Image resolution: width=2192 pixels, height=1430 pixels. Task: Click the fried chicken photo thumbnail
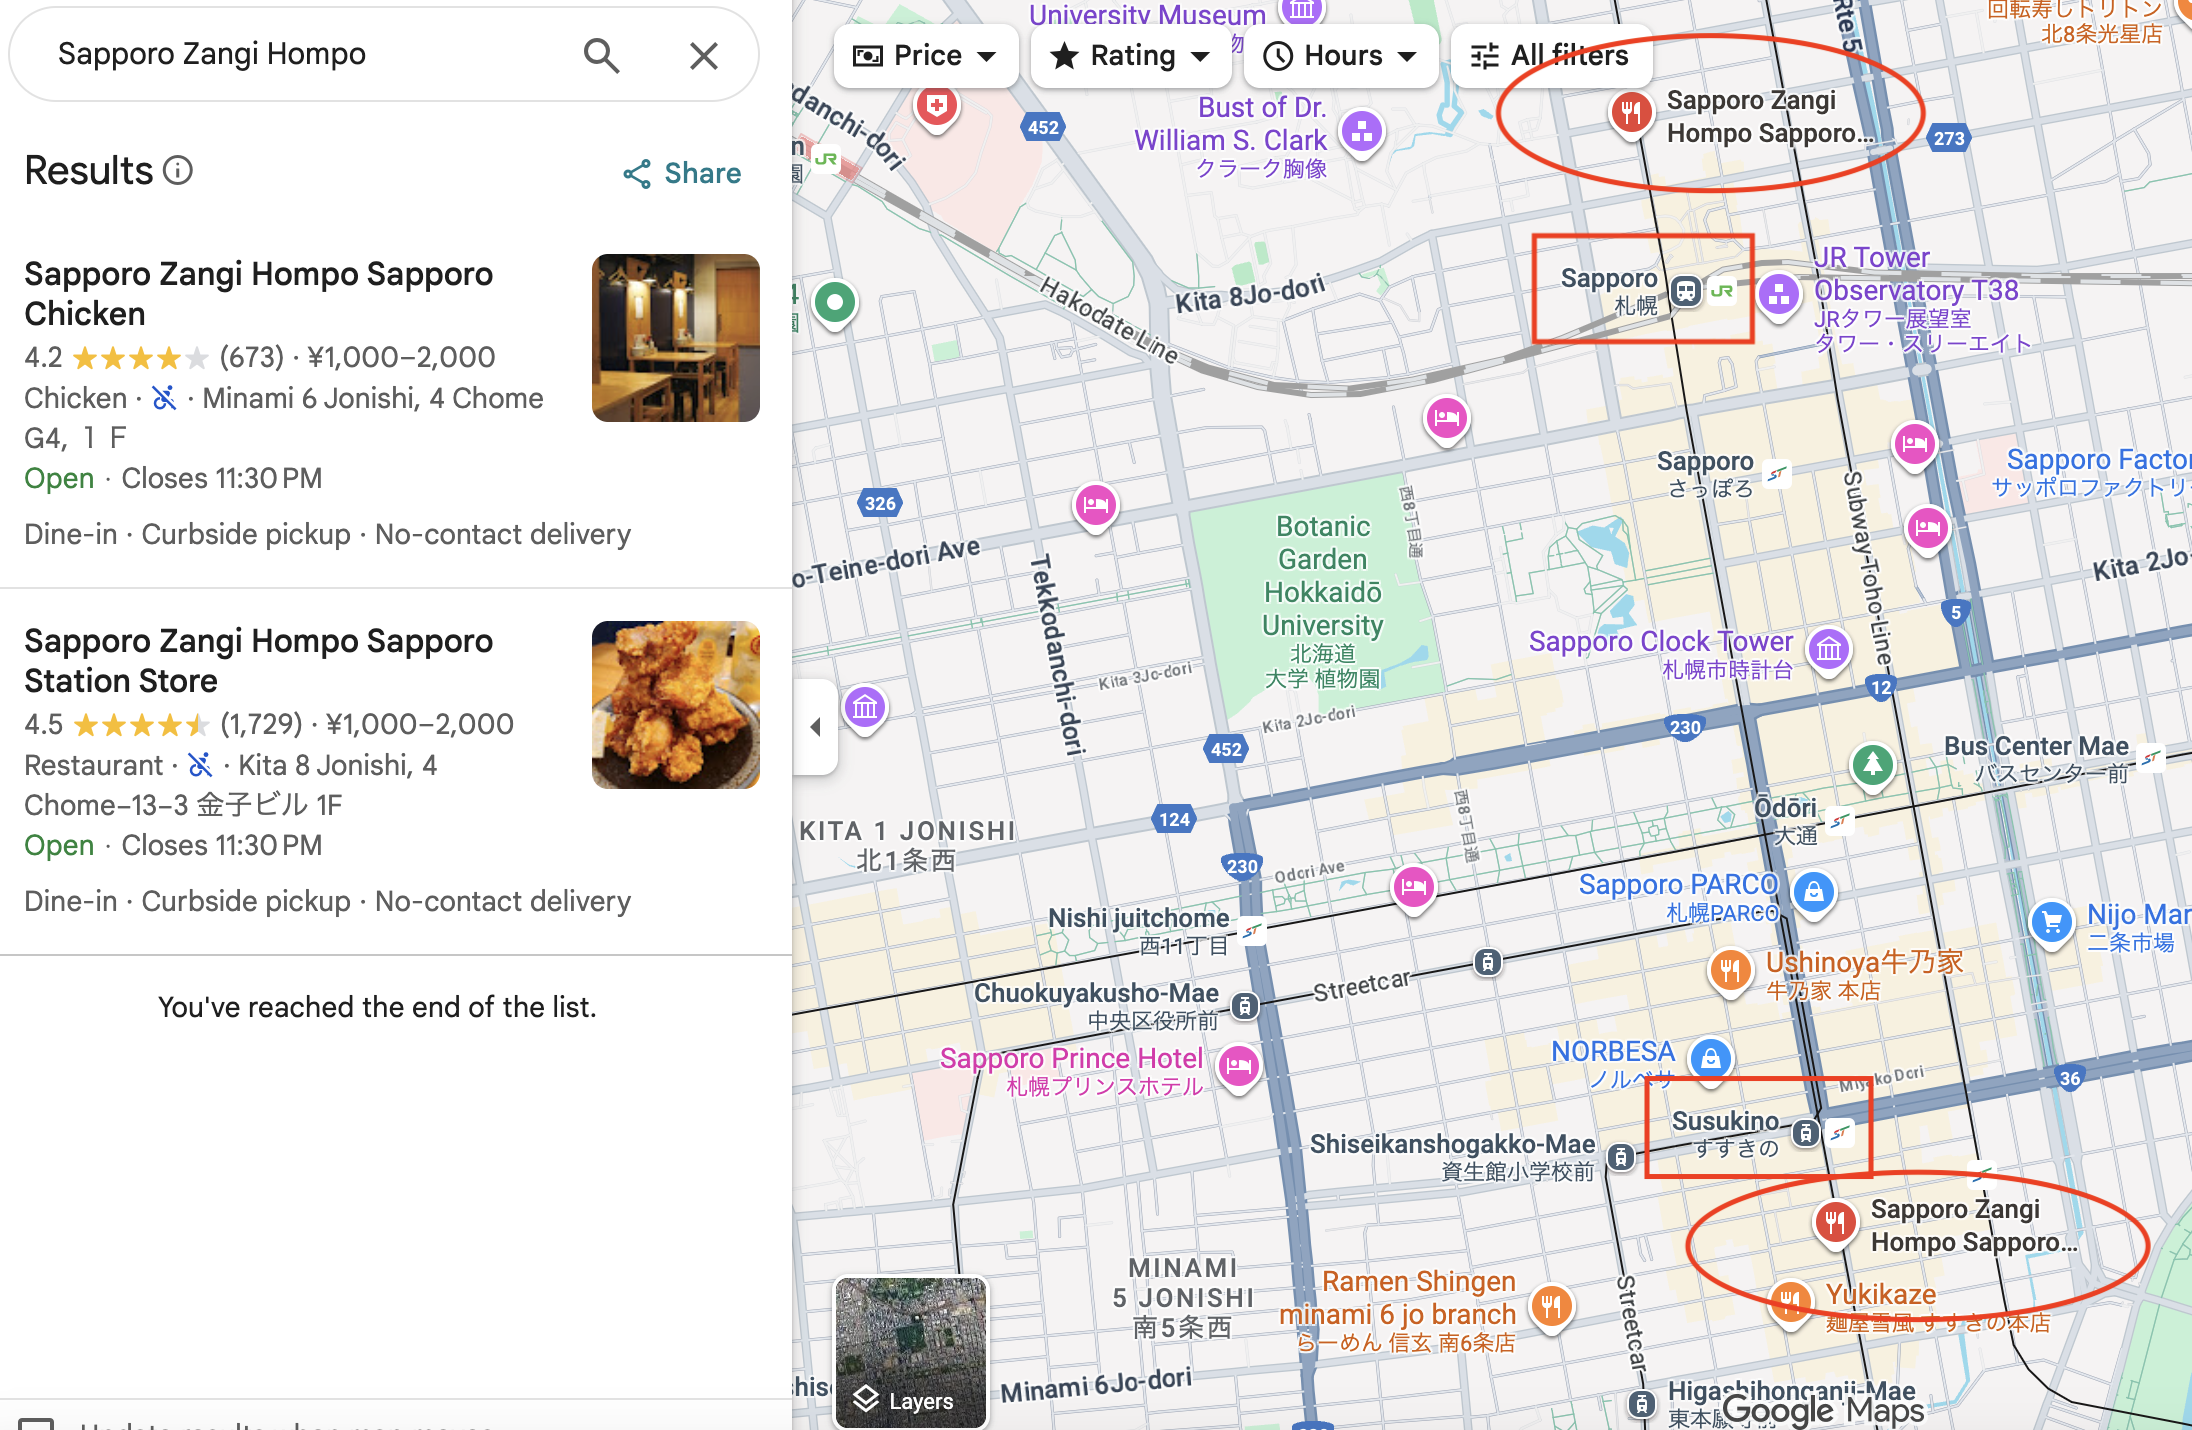(x=675, y=705)
